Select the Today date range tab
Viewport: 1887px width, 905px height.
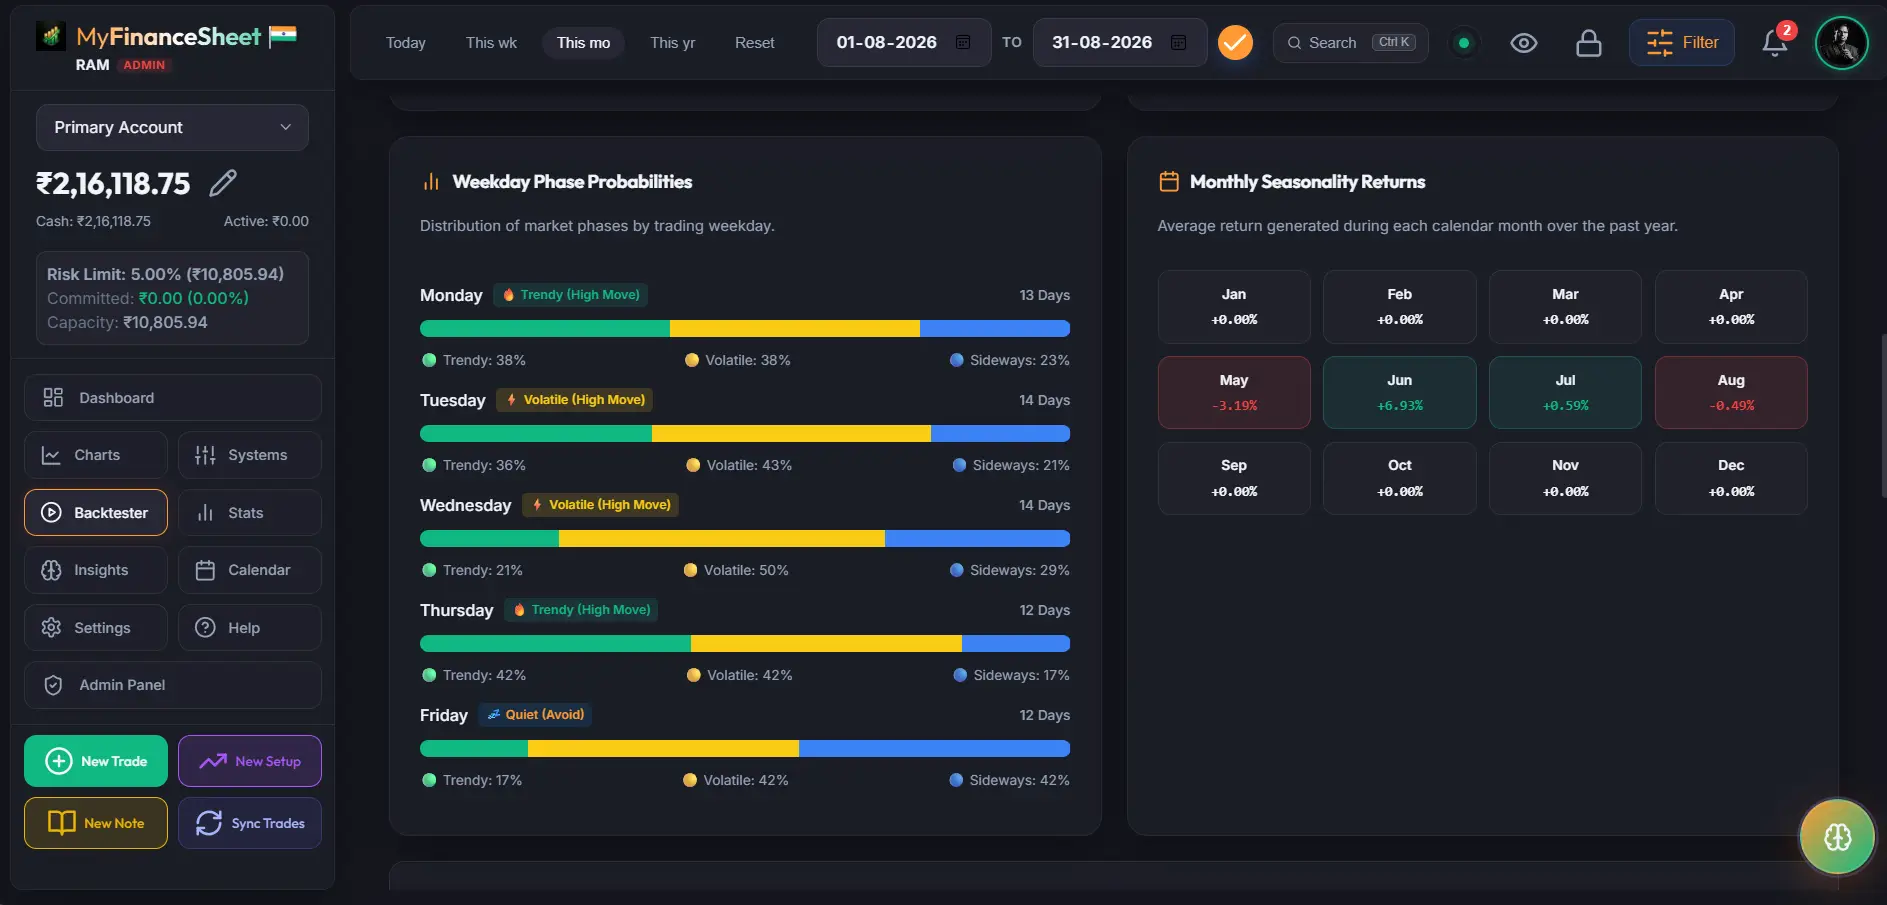tap(406, 43)
